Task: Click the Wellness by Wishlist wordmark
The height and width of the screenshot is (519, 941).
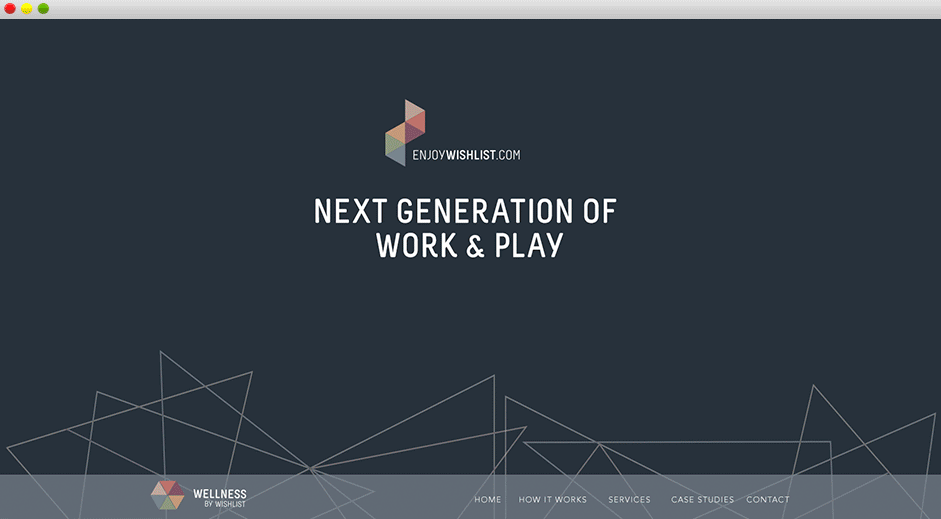Action: (220, 498)
